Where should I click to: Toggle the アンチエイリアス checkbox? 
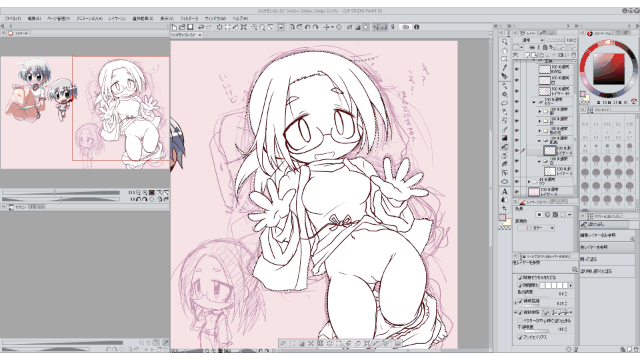click(520, 337)
